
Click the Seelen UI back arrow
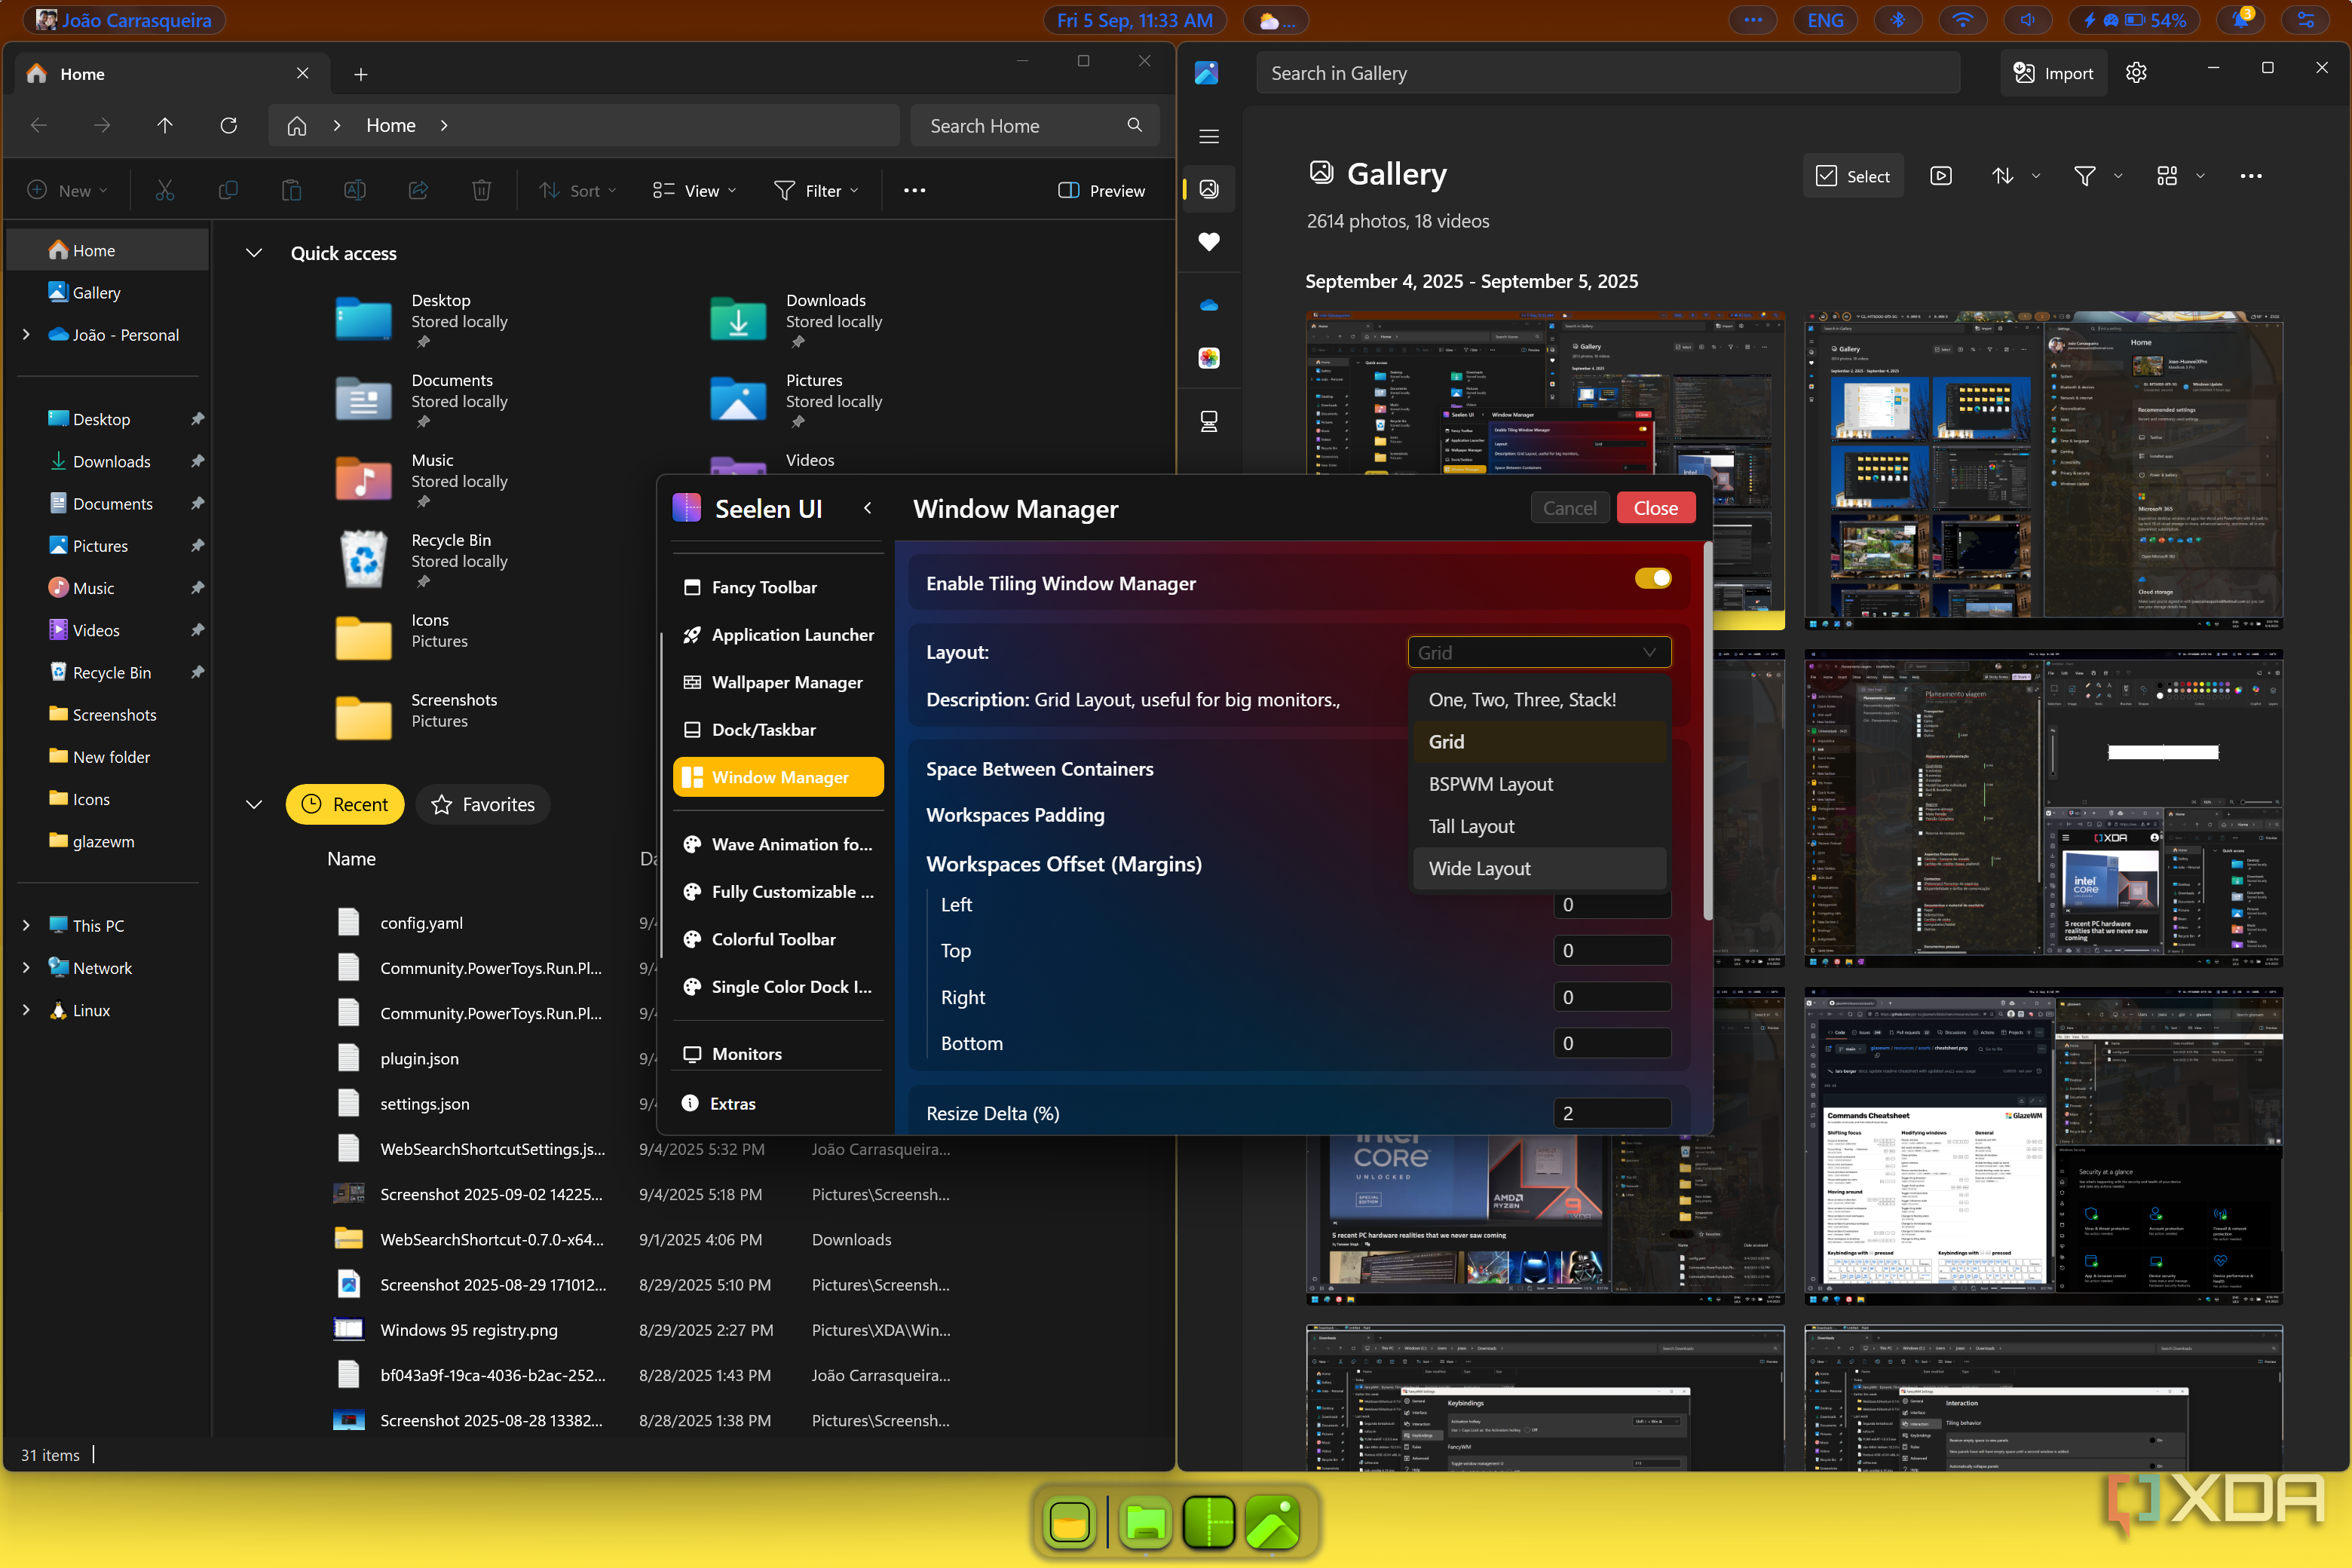pos(868,508)
